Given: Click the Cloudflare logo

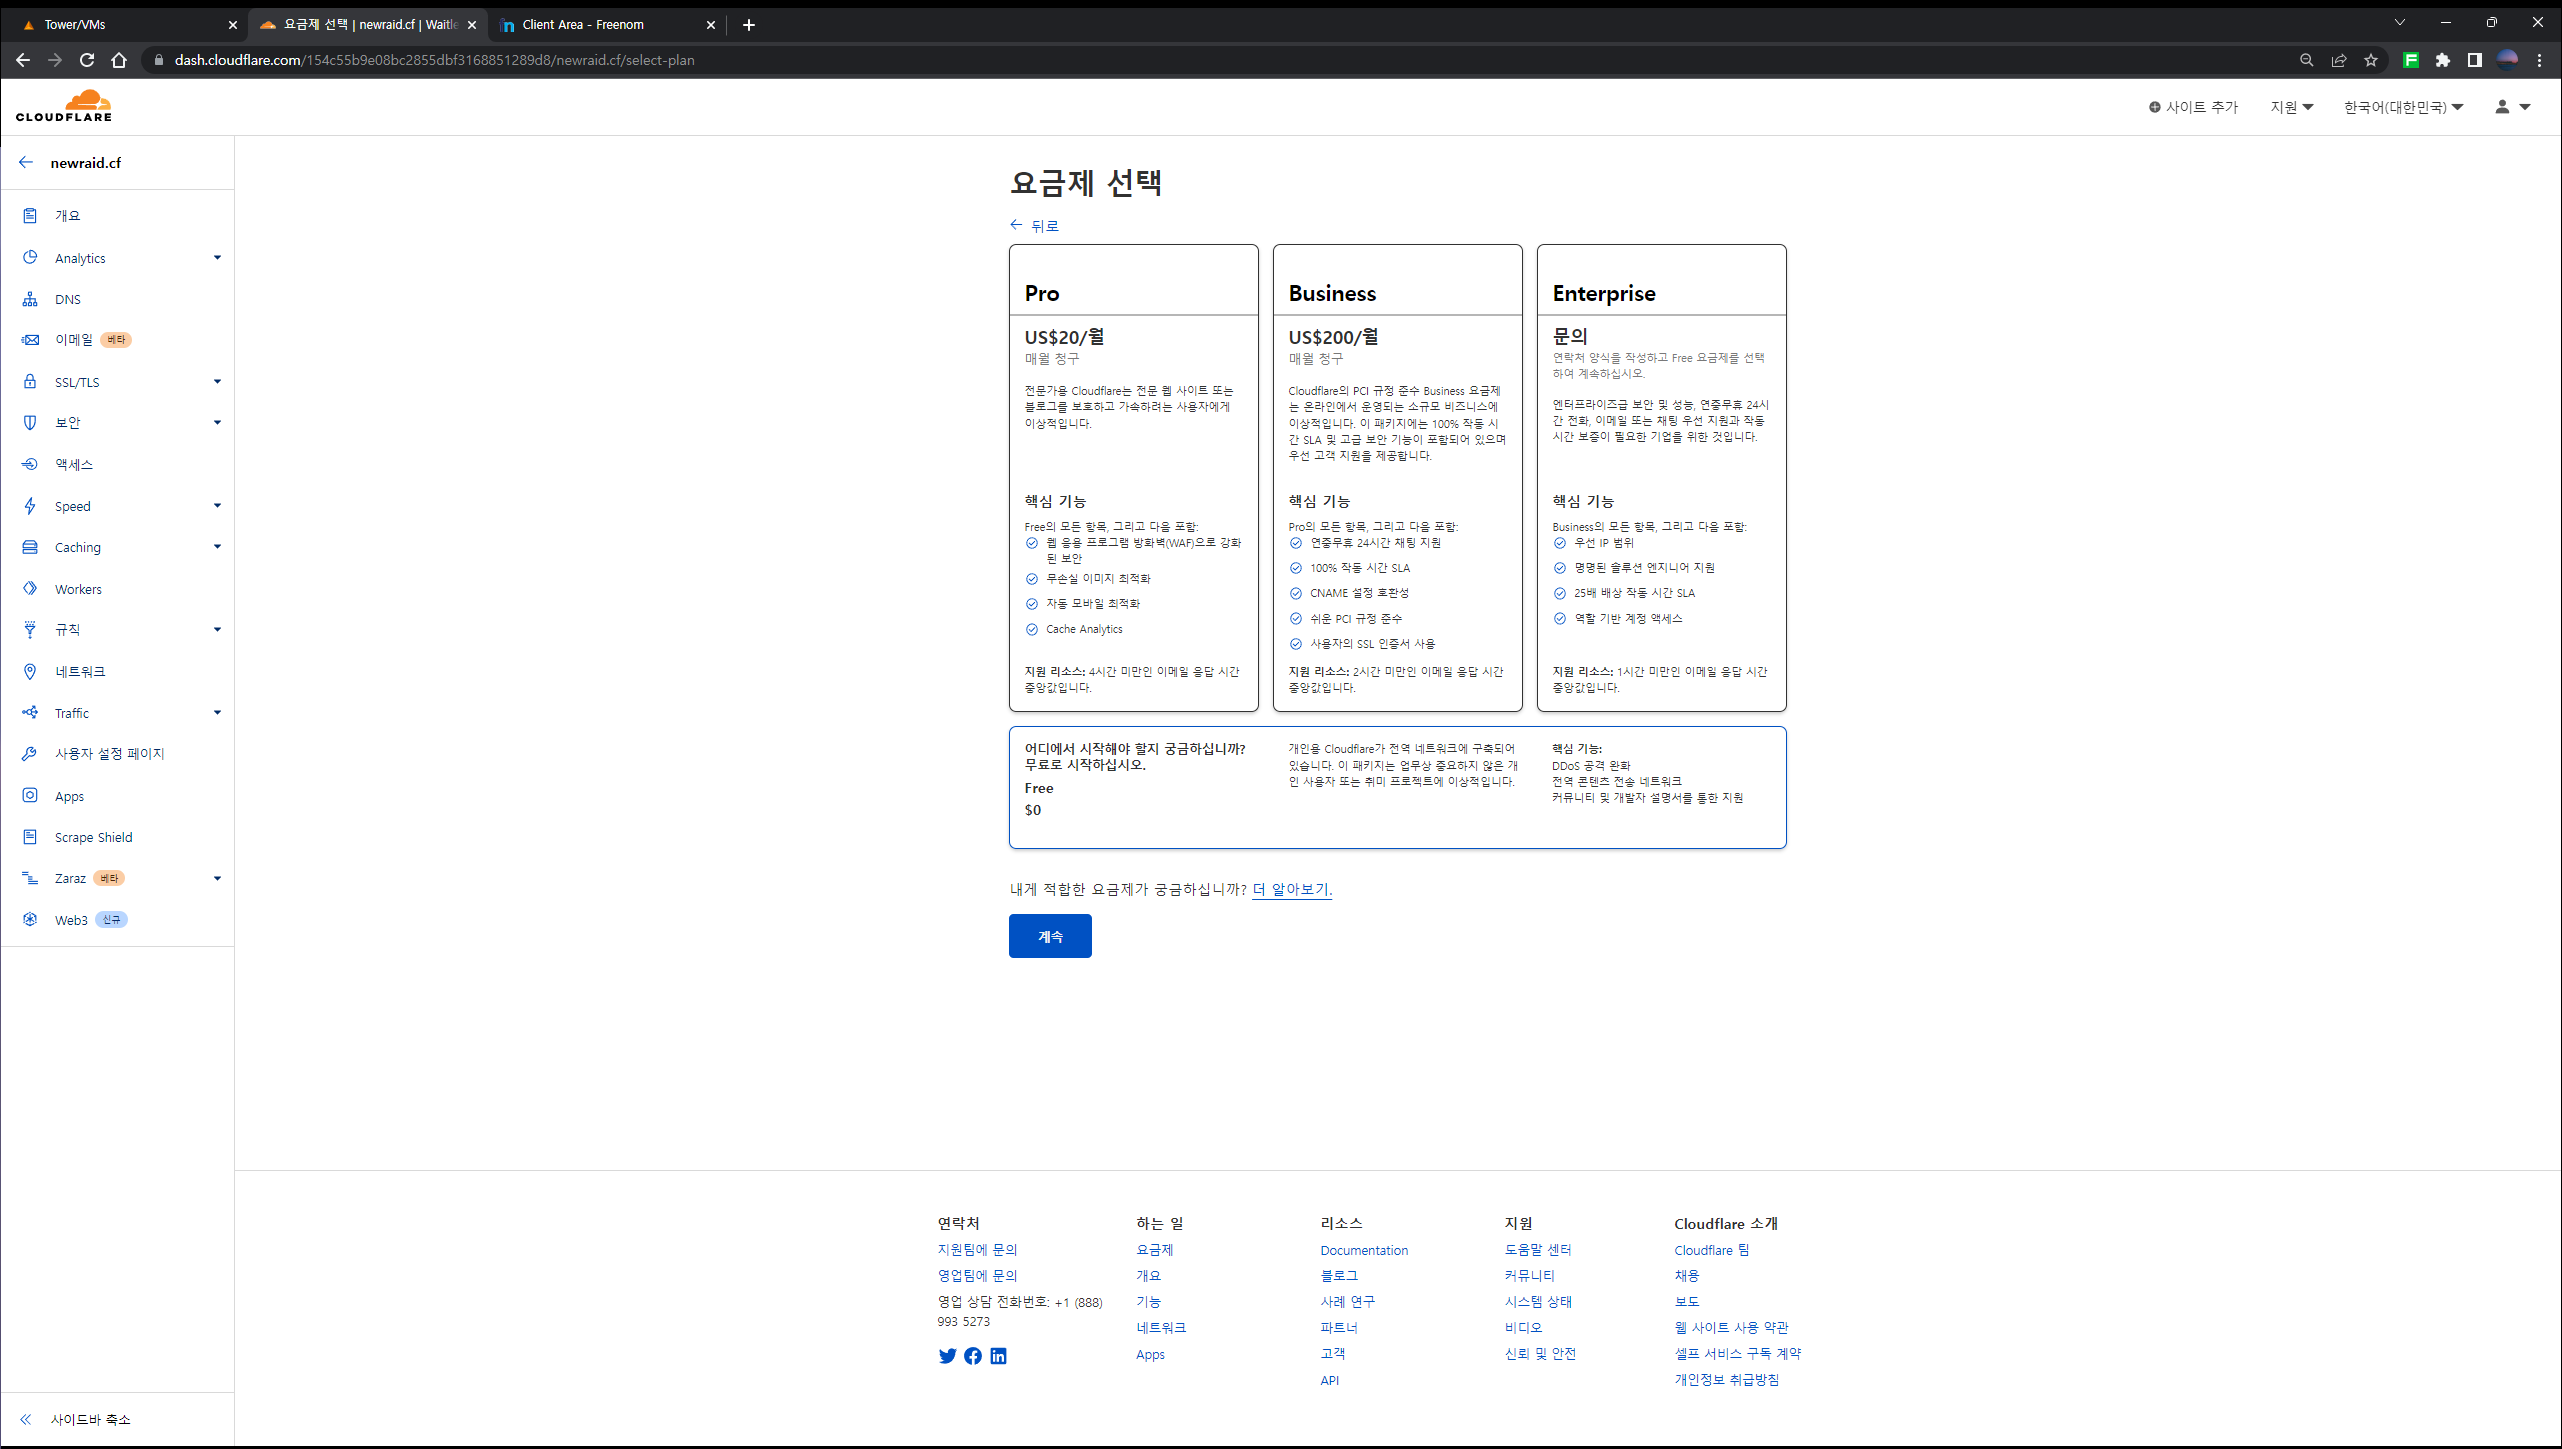Looking at the screenshot, I should coord(64,106).
